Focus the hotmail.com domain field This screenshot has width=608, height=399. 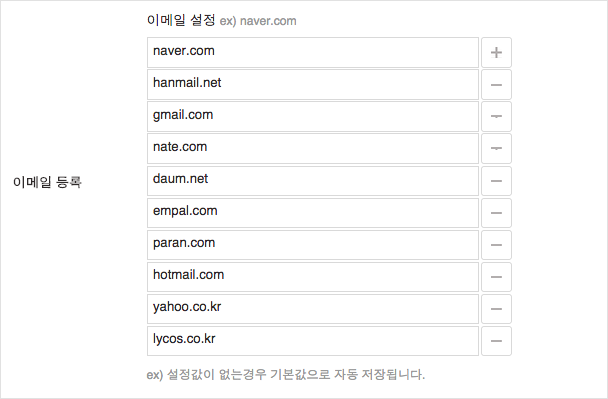coord(313,277)
